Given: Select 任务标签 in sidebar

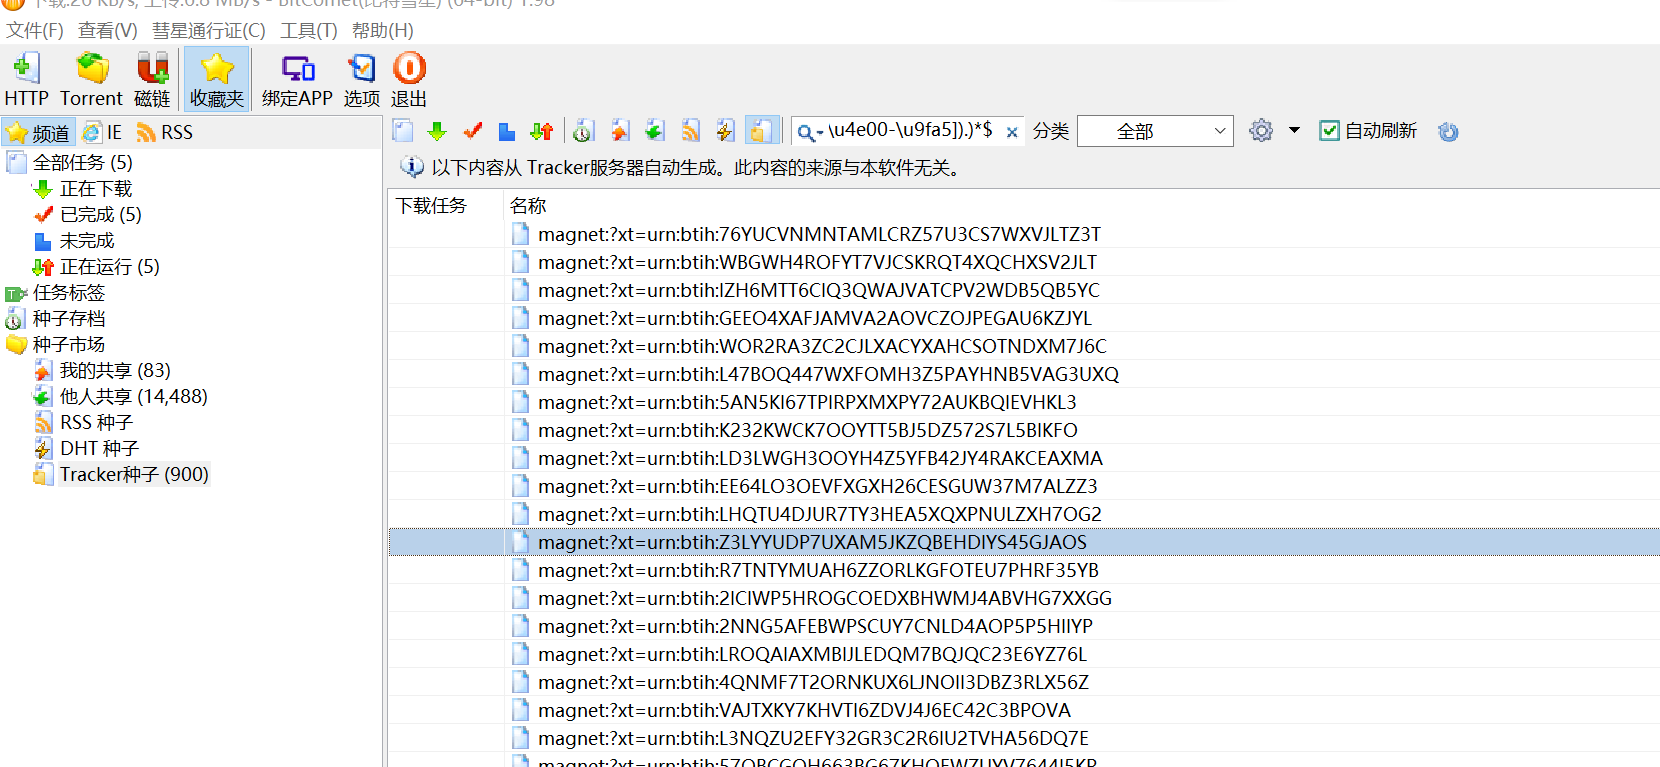Looking at the screenshot, I should tap(69, 292).
